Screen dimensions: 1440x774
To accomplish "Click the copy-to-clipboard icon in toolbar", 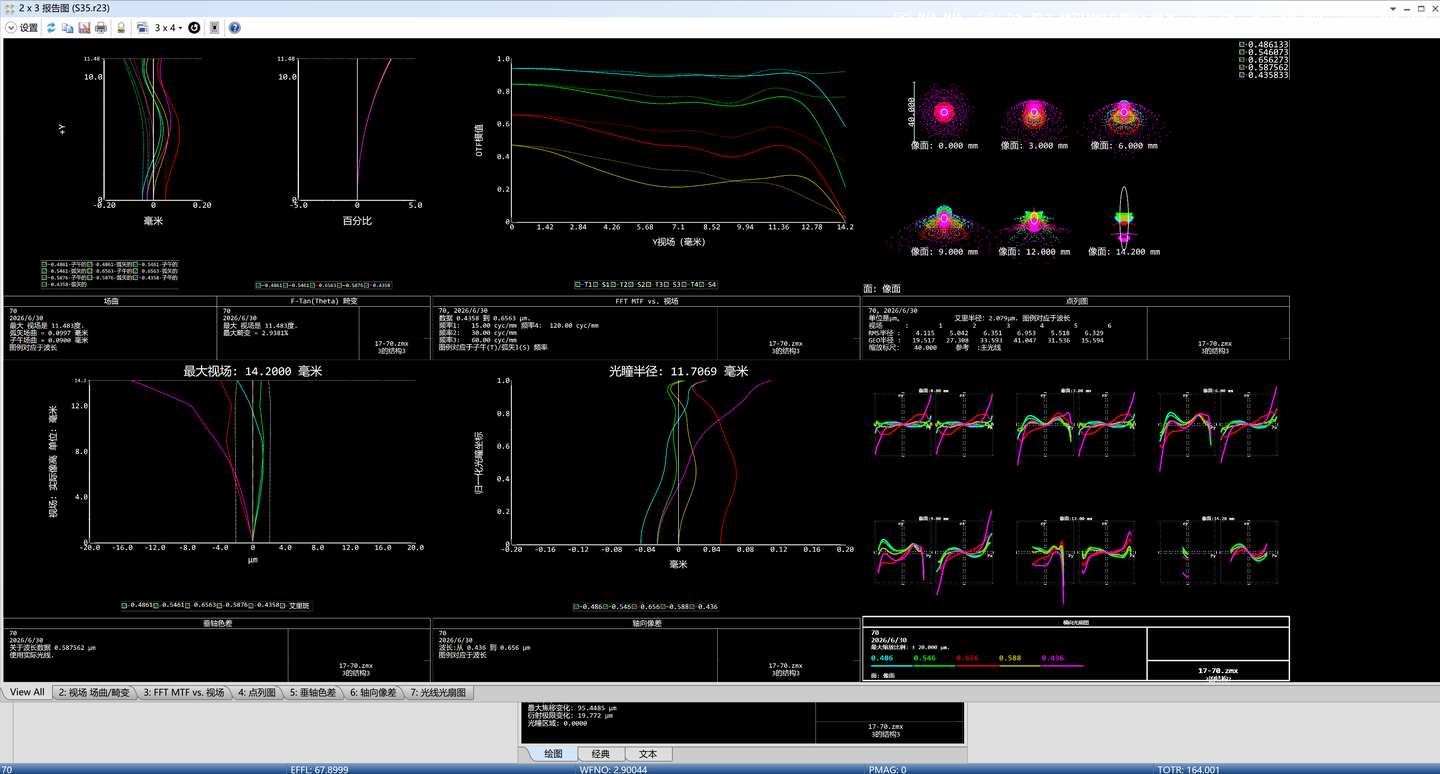I will coord(67,28).
